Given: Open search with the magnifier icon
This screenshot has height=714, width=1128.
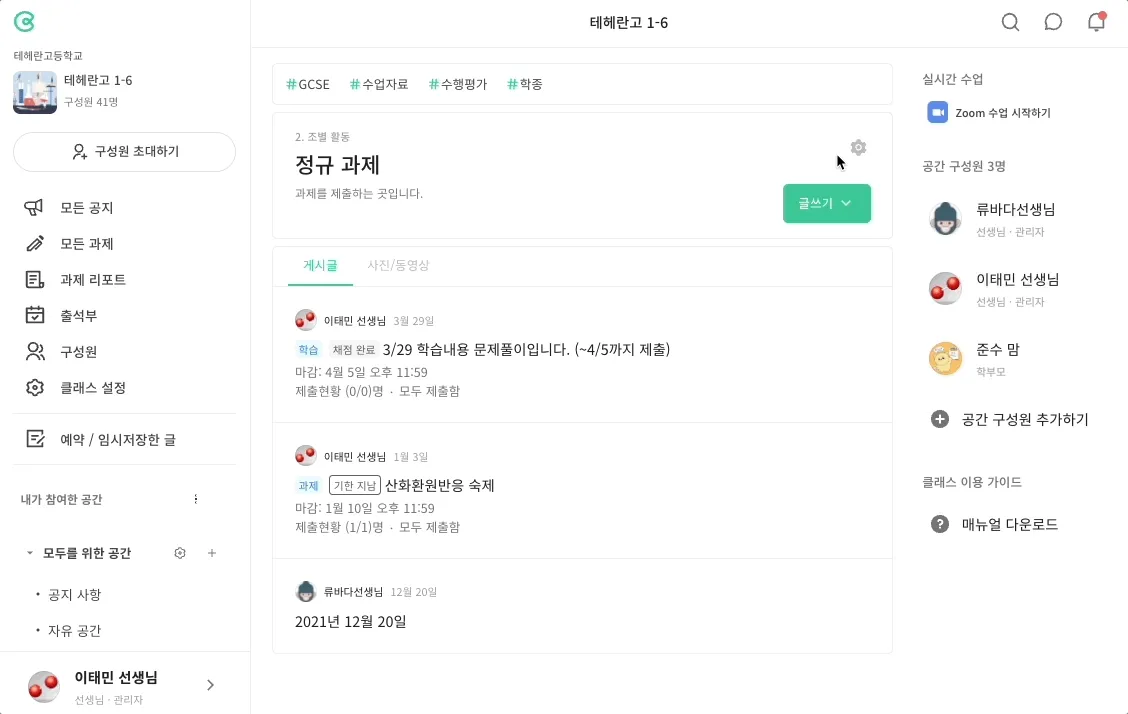Looking at the screenshot, I should pos(1010,22).
